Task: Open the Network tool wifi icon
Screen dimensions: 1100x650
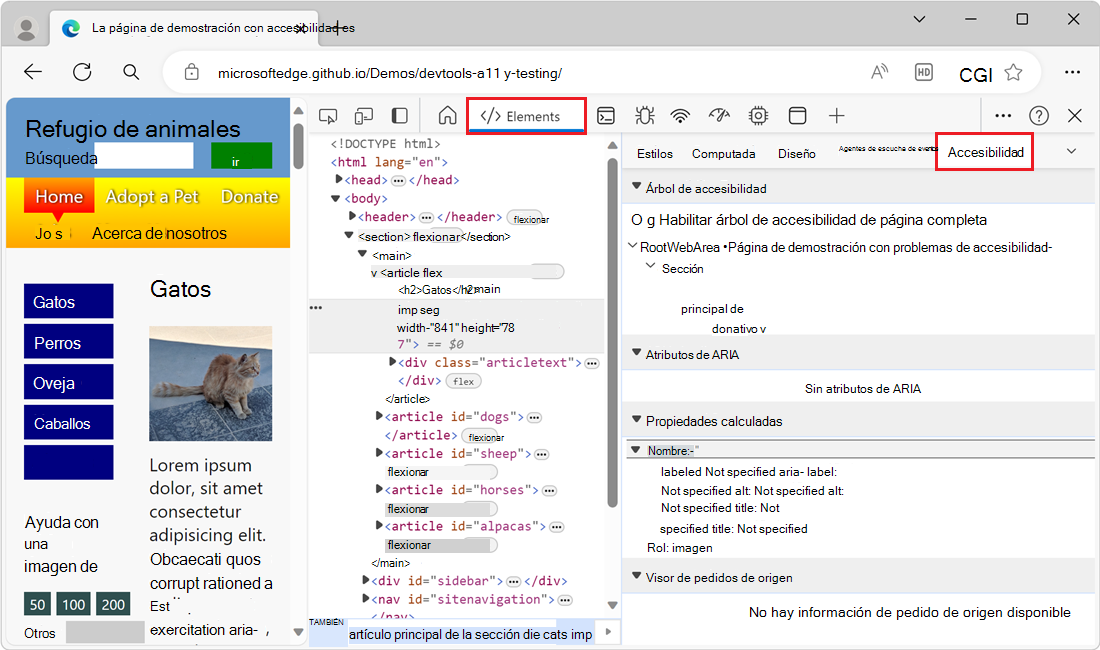Action: (681, 116)
